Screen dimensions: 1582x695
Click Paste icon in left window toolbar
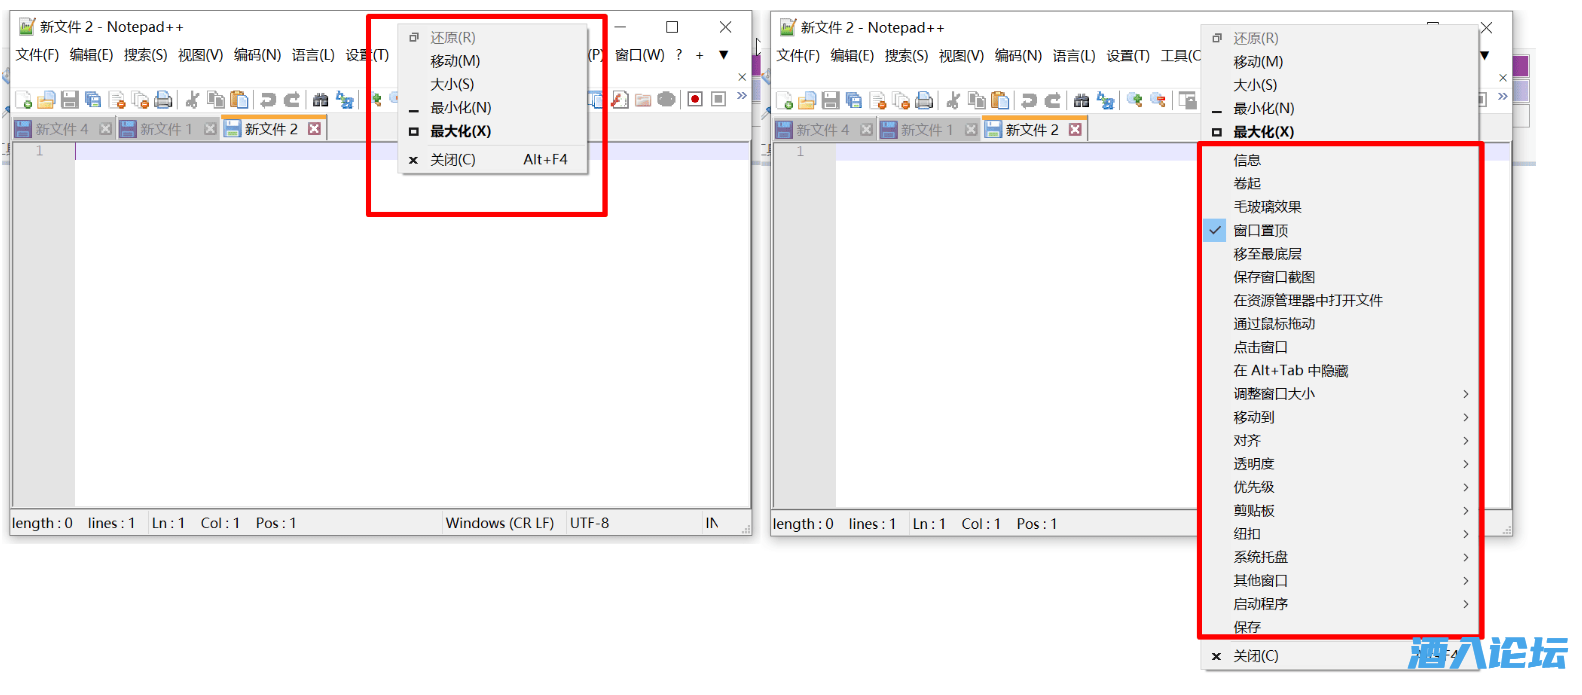coord(239,100)
